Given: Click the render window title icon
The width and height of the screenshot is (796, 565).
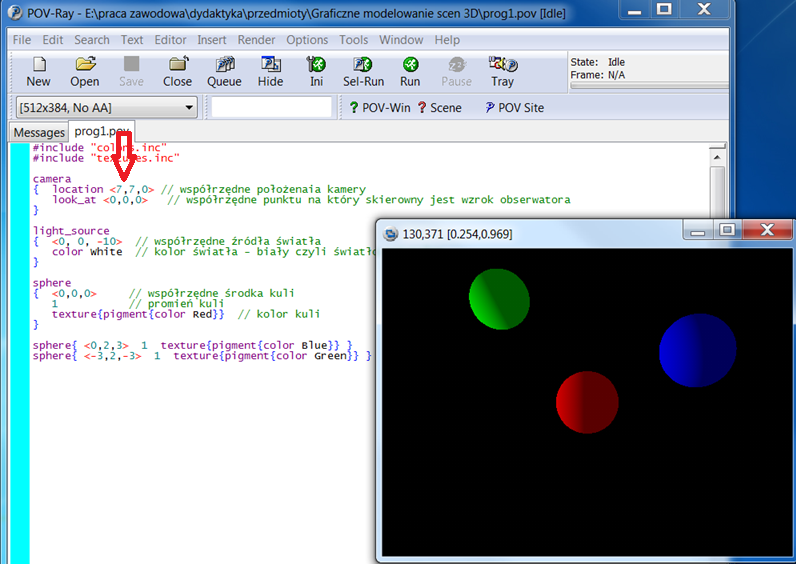Looking at the screenshot, I should (390, 234).
